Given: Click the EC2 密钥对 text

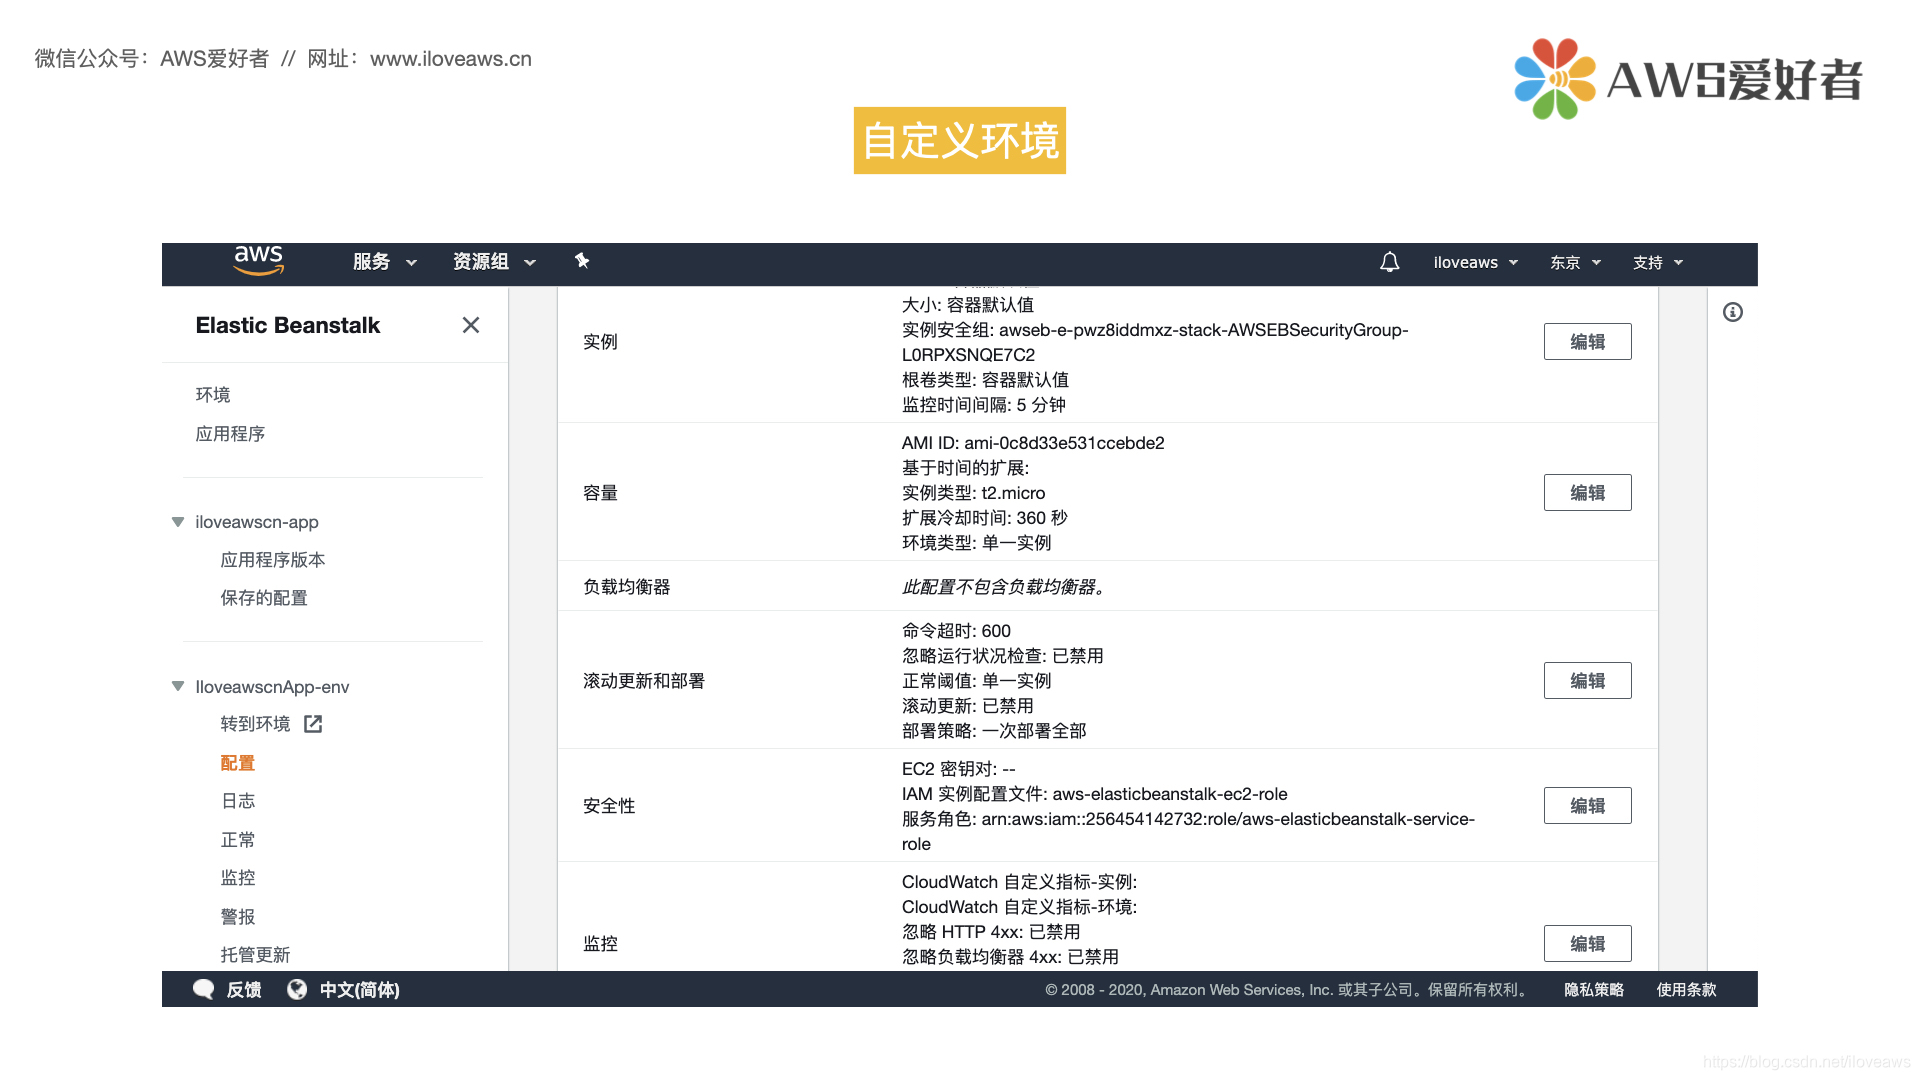Looking at the screenshot, I should tap(958, 769).
